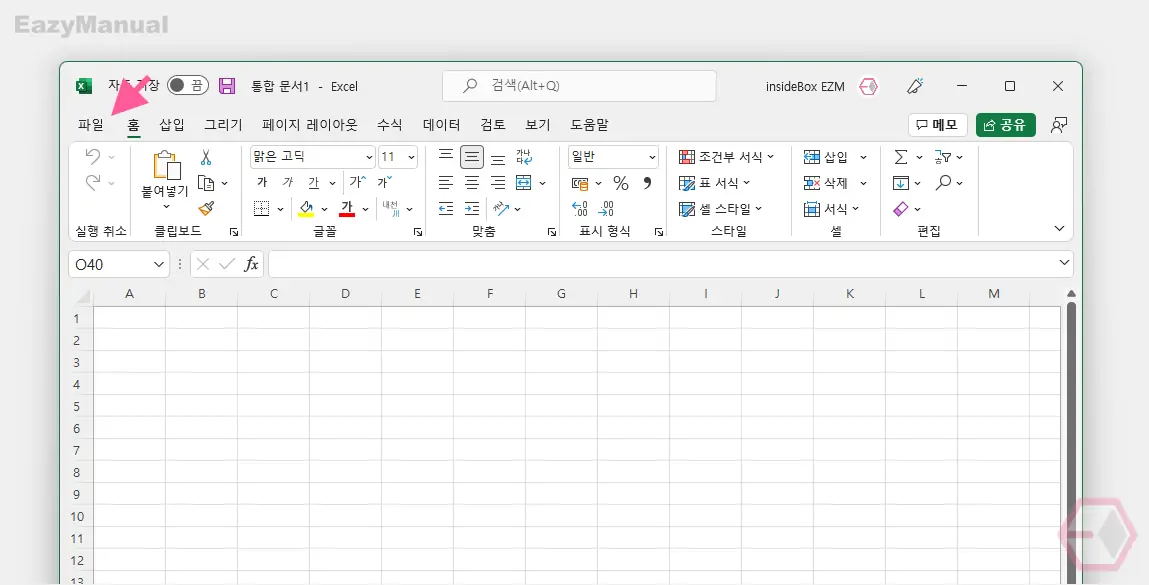Click the Decrease Decimal icon
The image size is (1149, 585).
606,209
